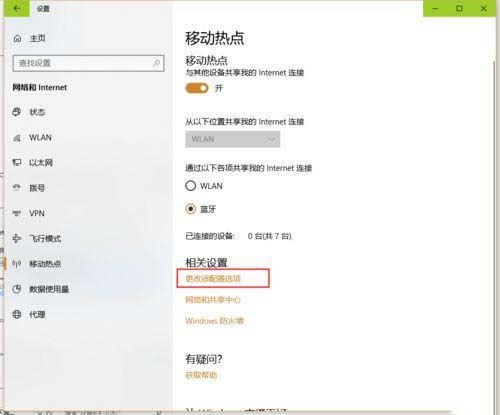Open the Windows 防火墙 link
This screenshot has width=500, height=415.
[214, 321]
